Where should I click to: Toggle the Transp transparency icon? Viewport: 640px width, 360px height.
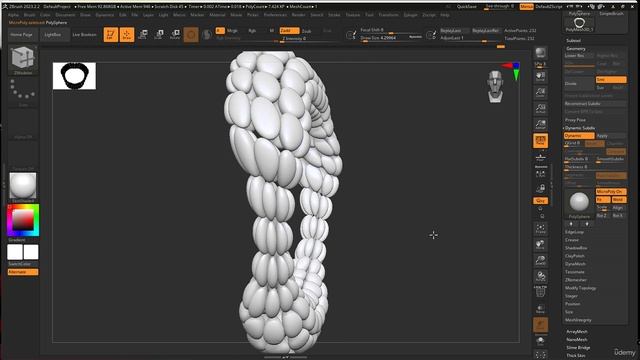pyautogui.click(x=540, y=309)
